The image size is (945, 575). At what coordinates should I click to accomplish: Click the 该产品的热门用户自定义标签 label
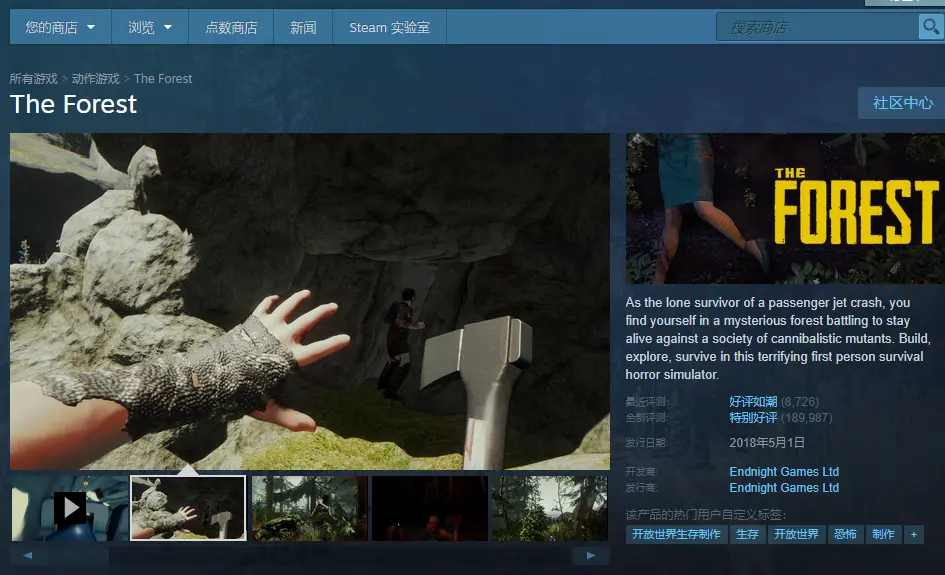pos(706,515)
